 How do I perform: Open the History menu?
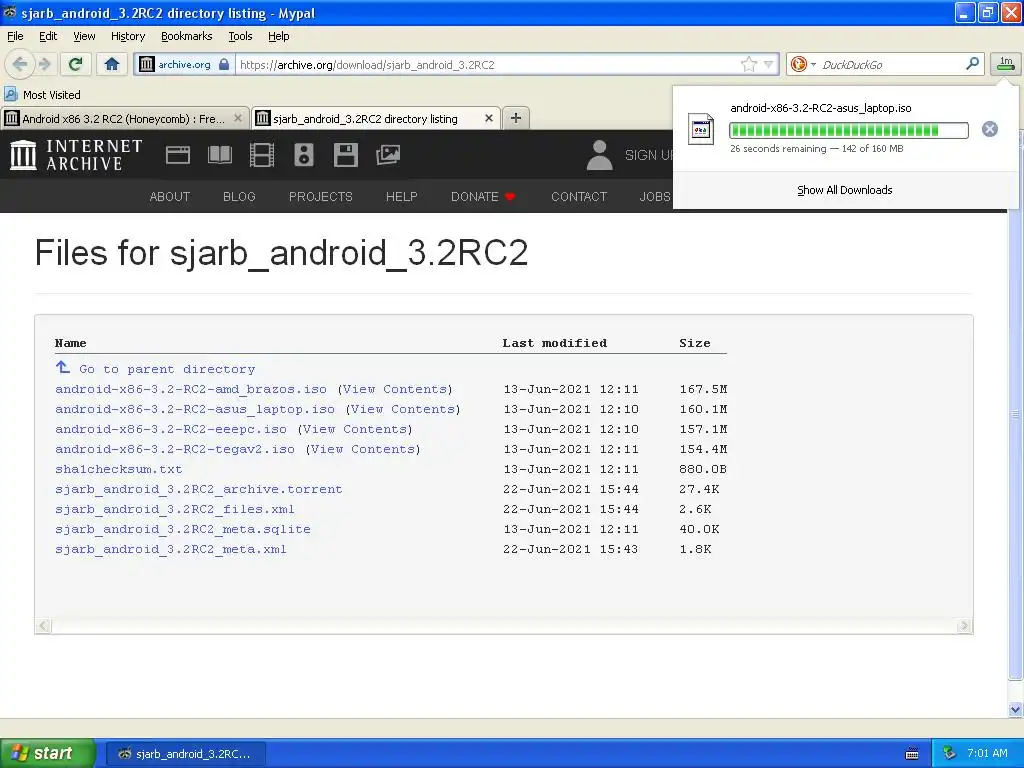pyautogui.click(x=128, y=36)
